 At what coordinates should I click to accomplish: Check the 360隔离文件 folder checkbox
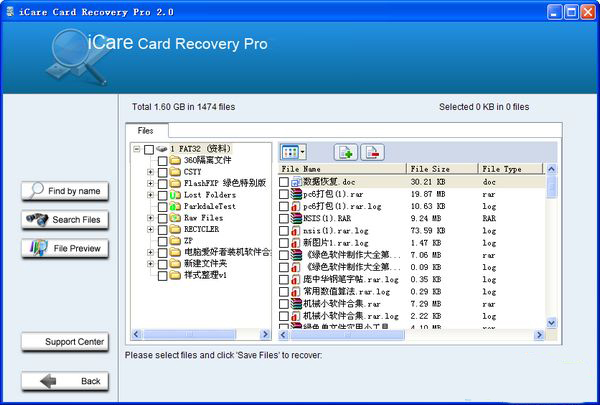tap(162, 160)
